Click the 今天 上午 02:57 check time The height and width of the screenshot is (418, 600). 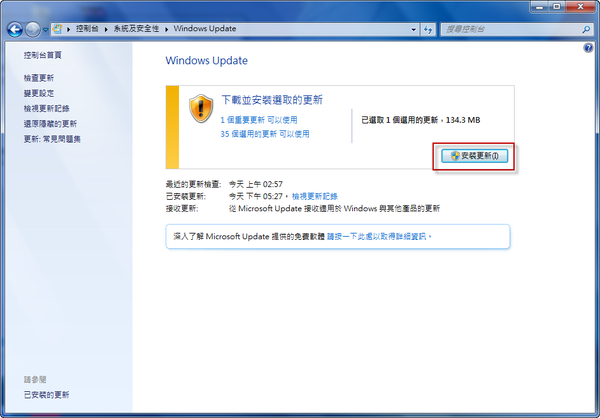click(x=256, y=184)
